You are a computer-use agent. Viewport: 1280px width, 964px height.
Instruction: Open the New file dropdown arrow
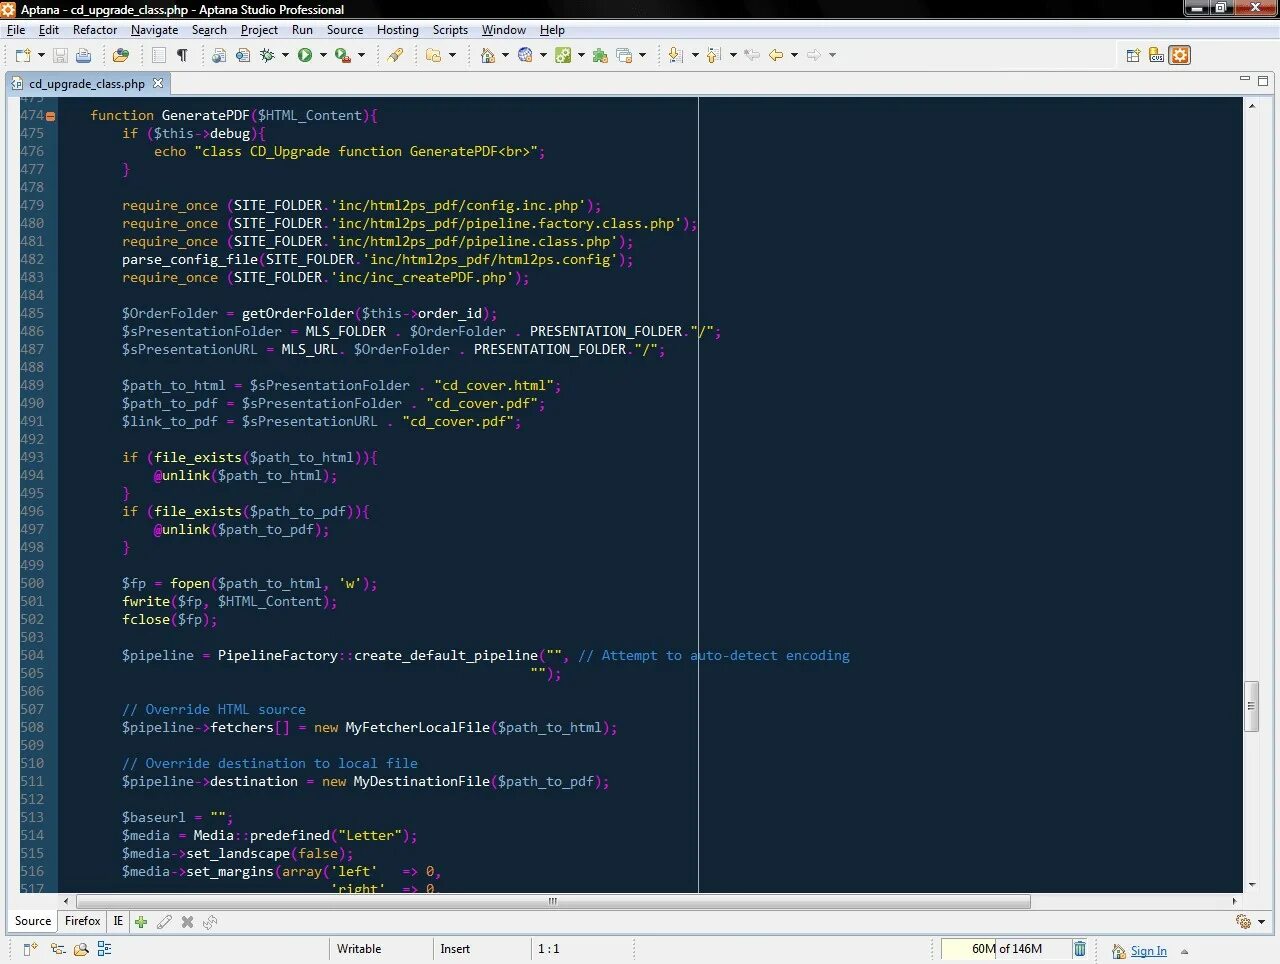(x=40, y=55)
